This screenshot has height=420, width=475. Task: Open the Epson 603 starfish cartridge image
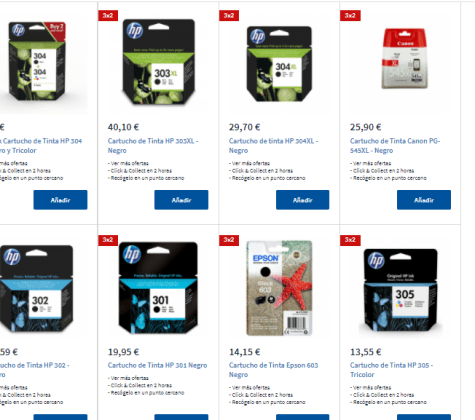pos(279,288)
